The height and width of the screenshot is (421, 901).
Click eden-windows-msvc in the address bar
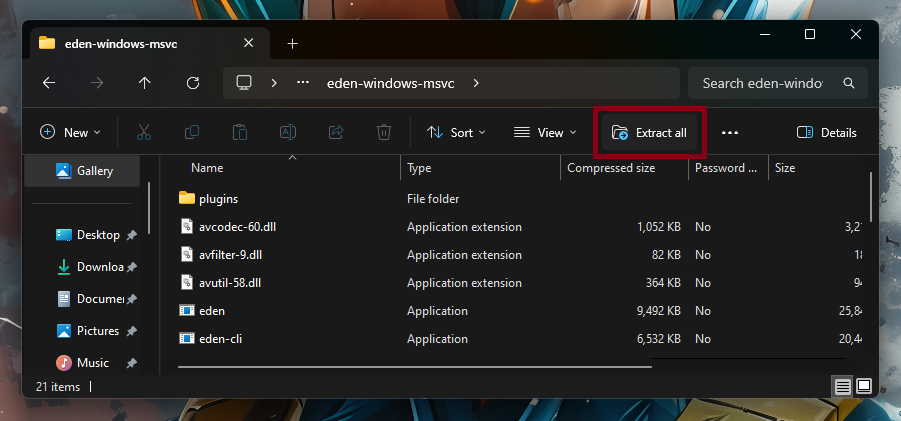(391, 83)
